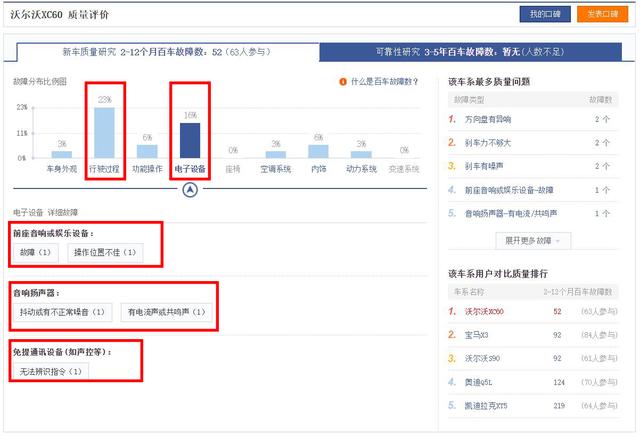Click the 前座音响或娱乐设备 heading
This screenshot has width=640, height=436.
click(53, 234)
